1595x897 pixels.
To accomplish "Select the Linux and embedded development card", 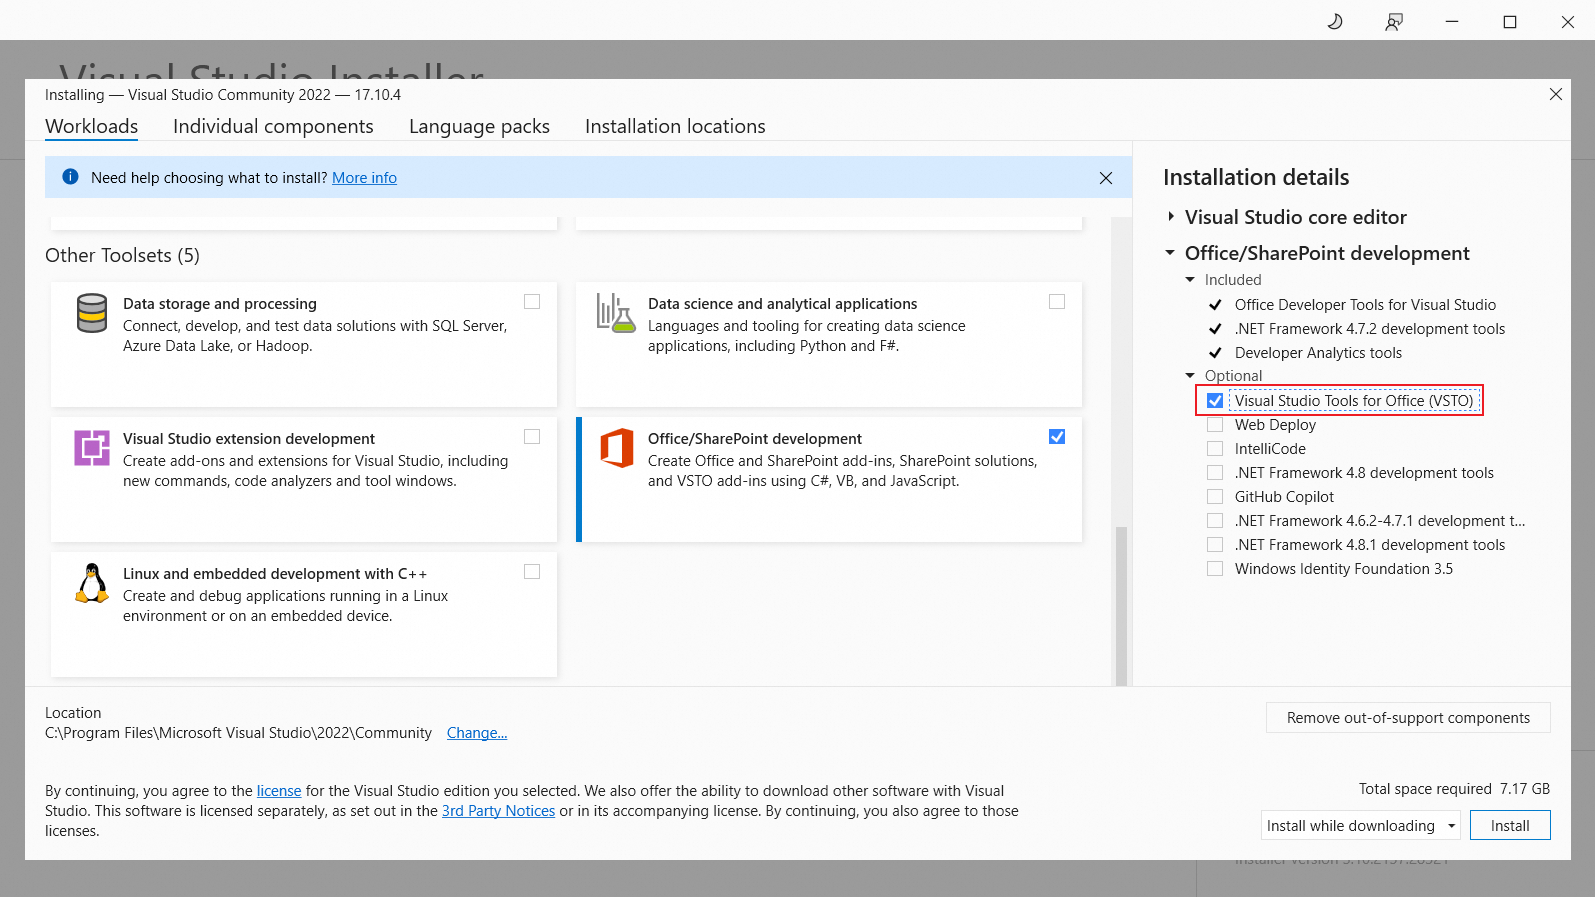I will point(304,615).
